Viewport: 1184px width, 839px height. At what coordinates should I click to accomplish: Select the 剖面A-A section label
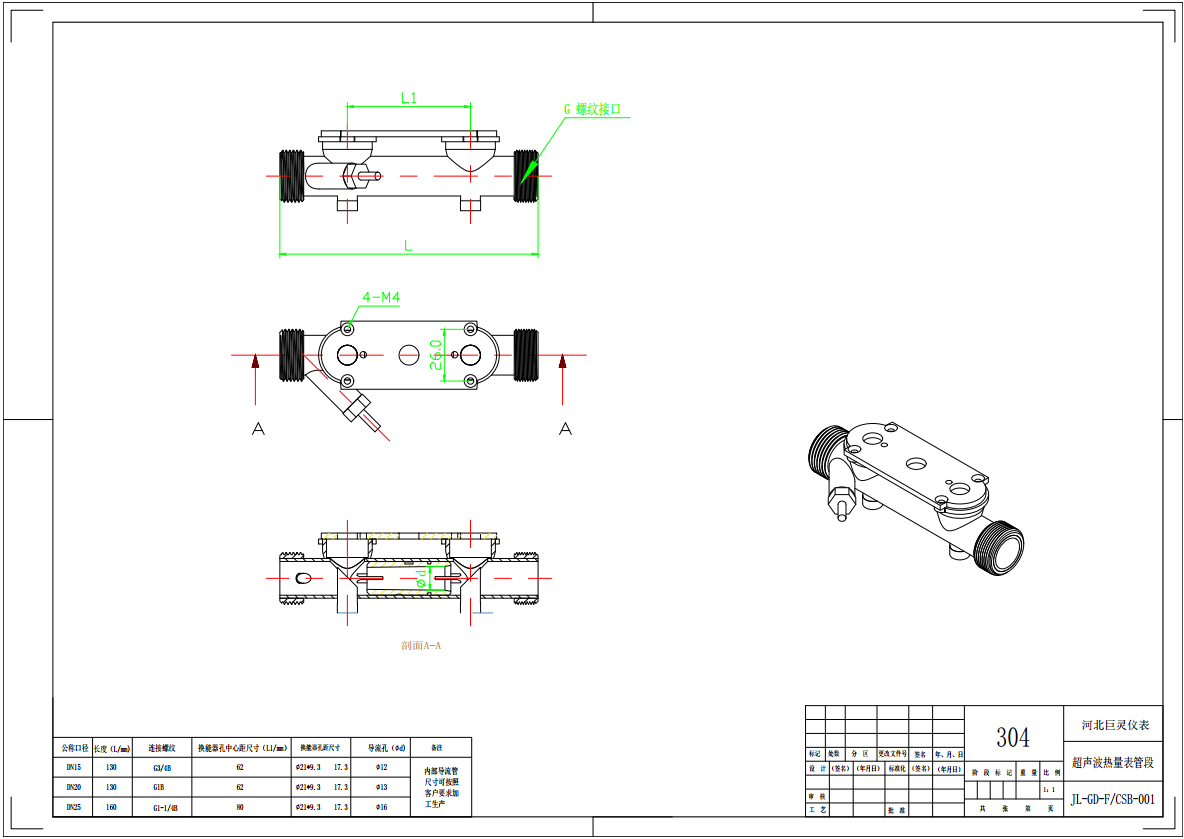click(x=420, y=646)
